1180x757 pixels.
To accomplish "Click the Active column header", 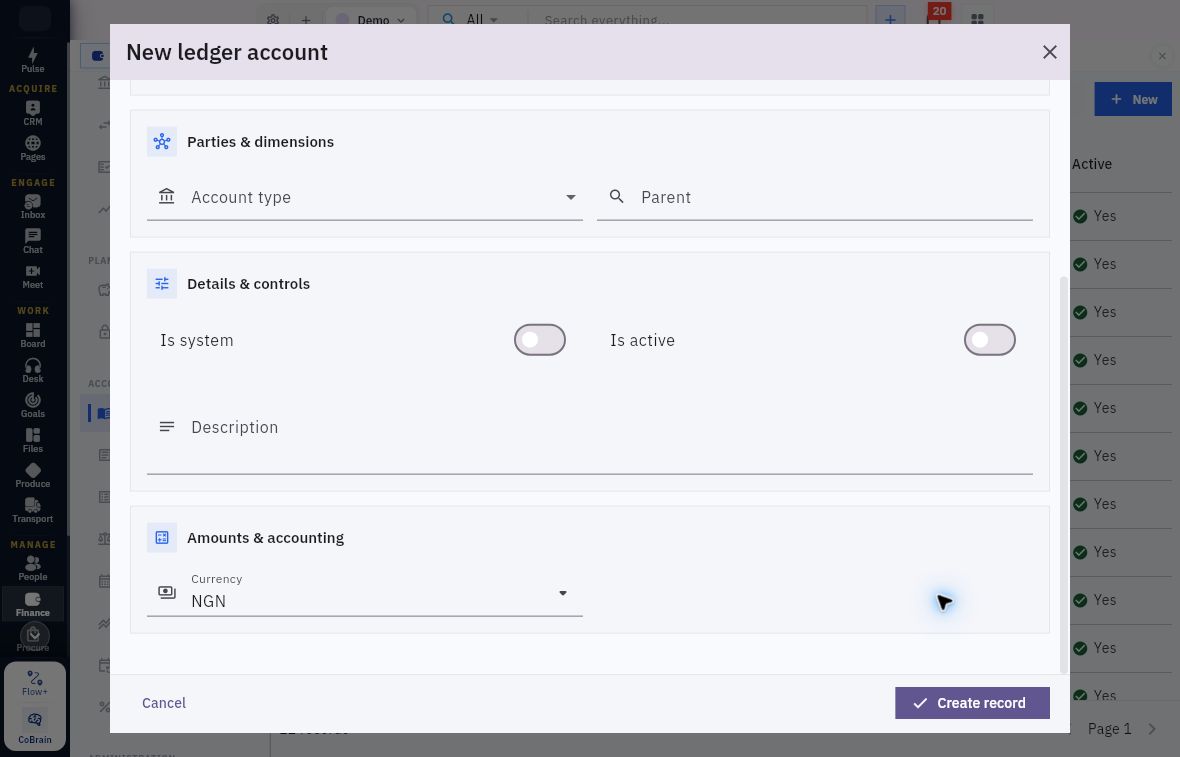I will 1092,164.
